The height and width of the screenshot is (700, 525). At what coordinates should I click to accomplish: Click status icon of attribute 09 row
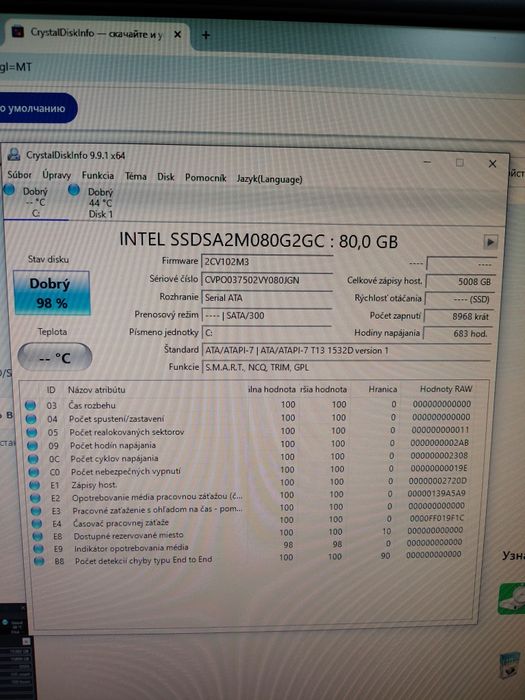[x=32, y=446]
